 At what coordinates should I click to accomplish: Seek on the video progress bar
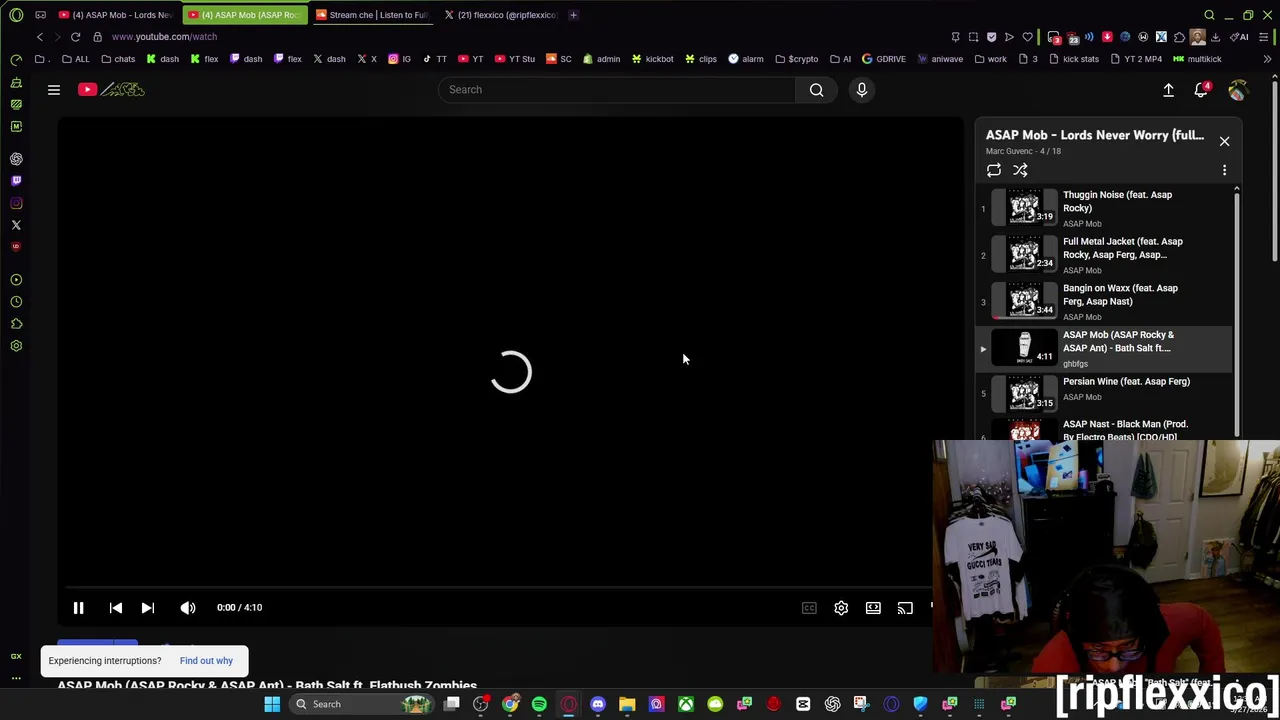(500, 587)
